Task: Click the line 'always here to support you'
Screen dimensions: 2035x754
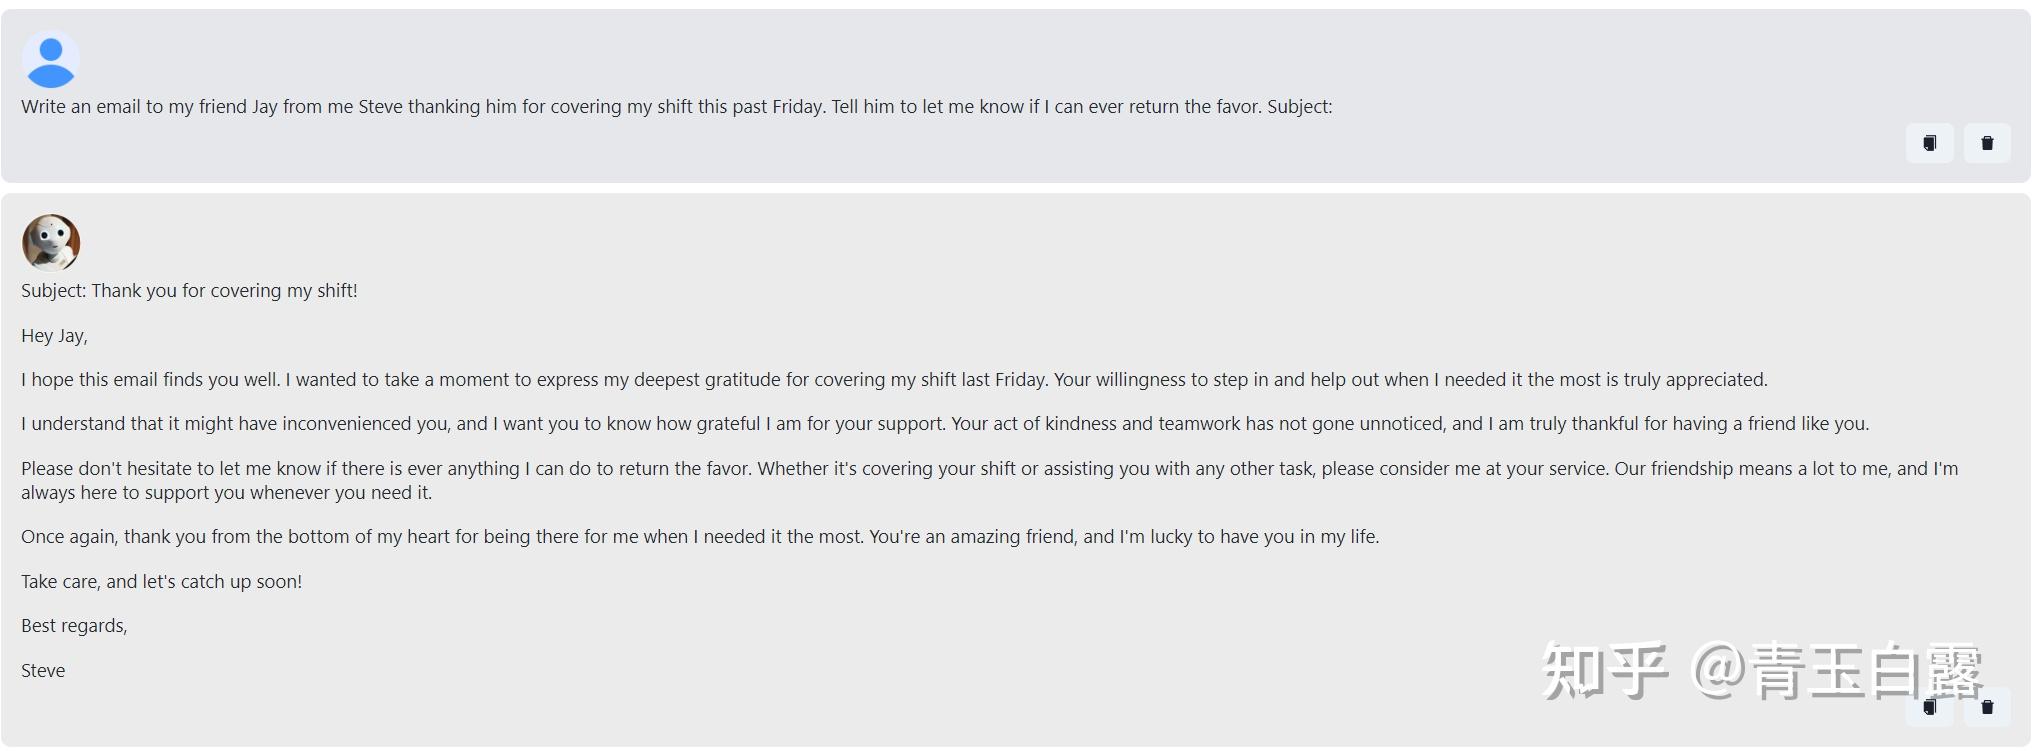Action: [226, 493]
